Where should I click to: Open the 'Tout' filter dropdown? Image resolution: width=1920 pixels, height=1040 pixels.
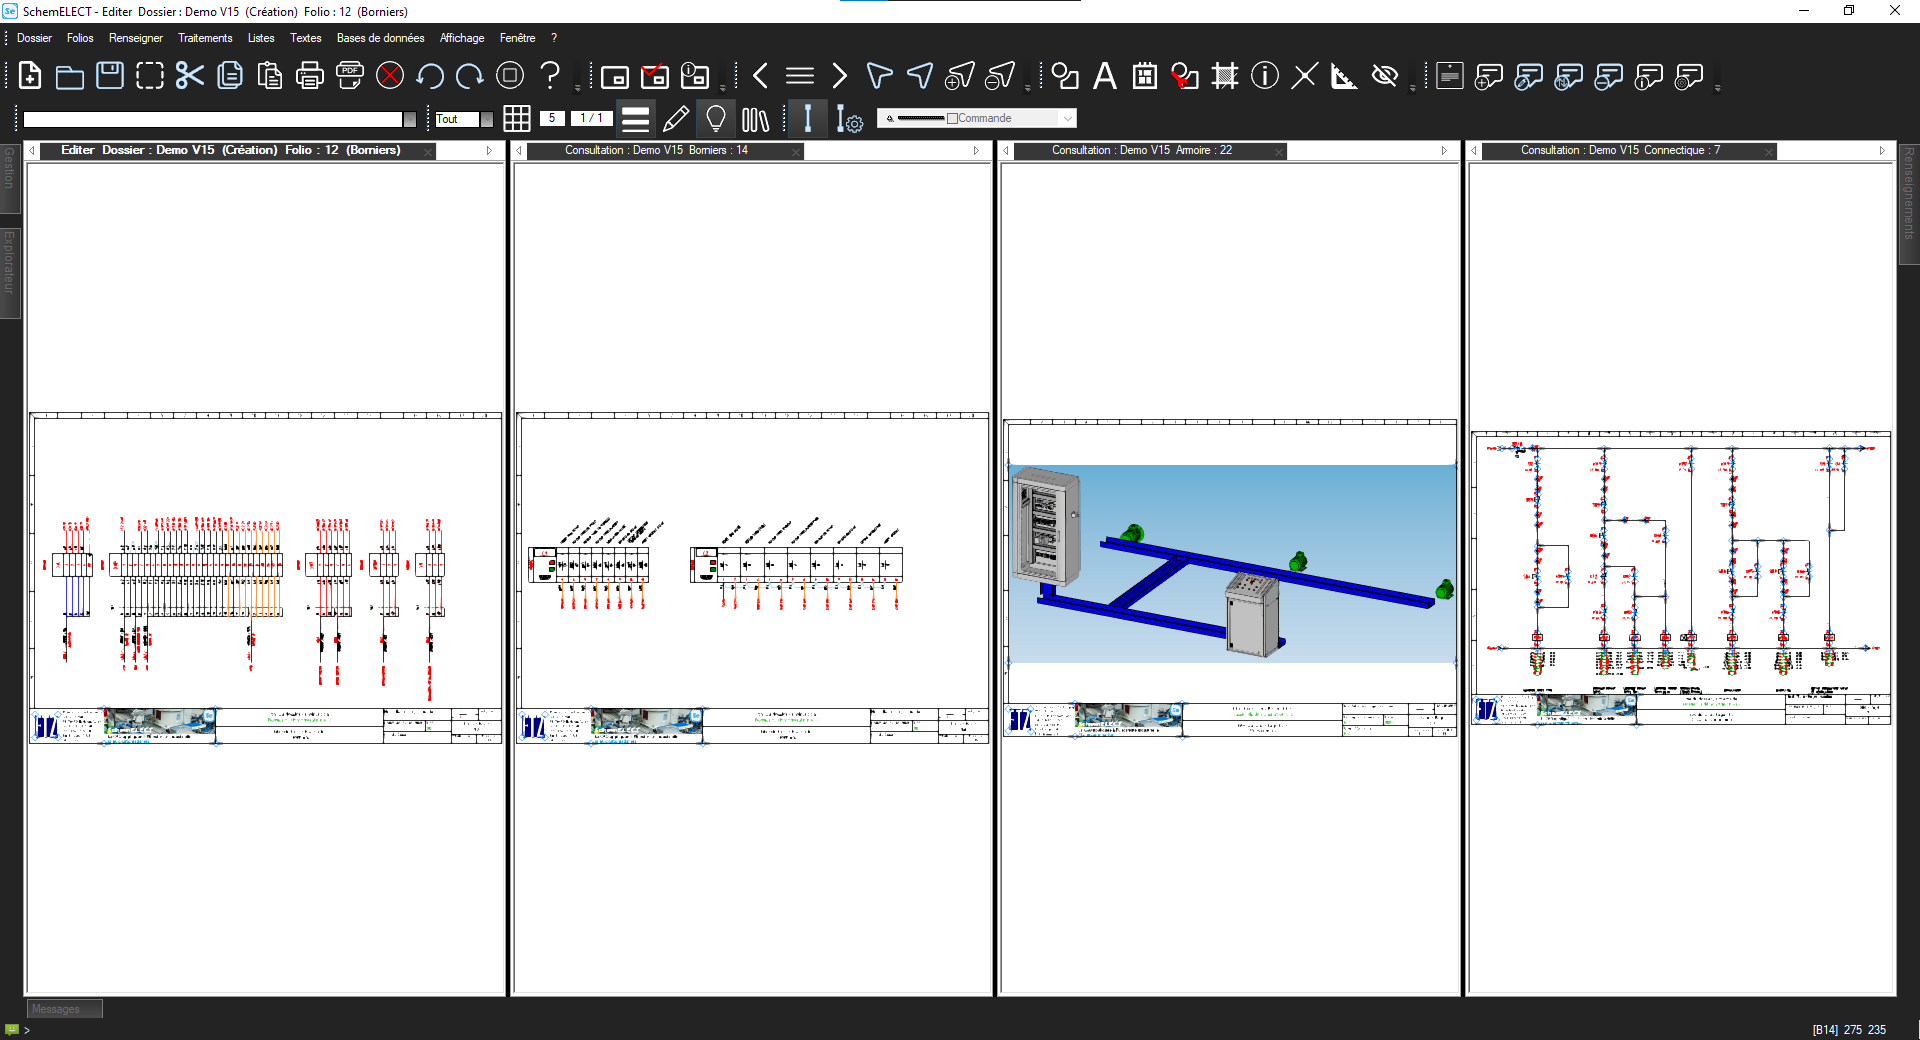(487, 119)
